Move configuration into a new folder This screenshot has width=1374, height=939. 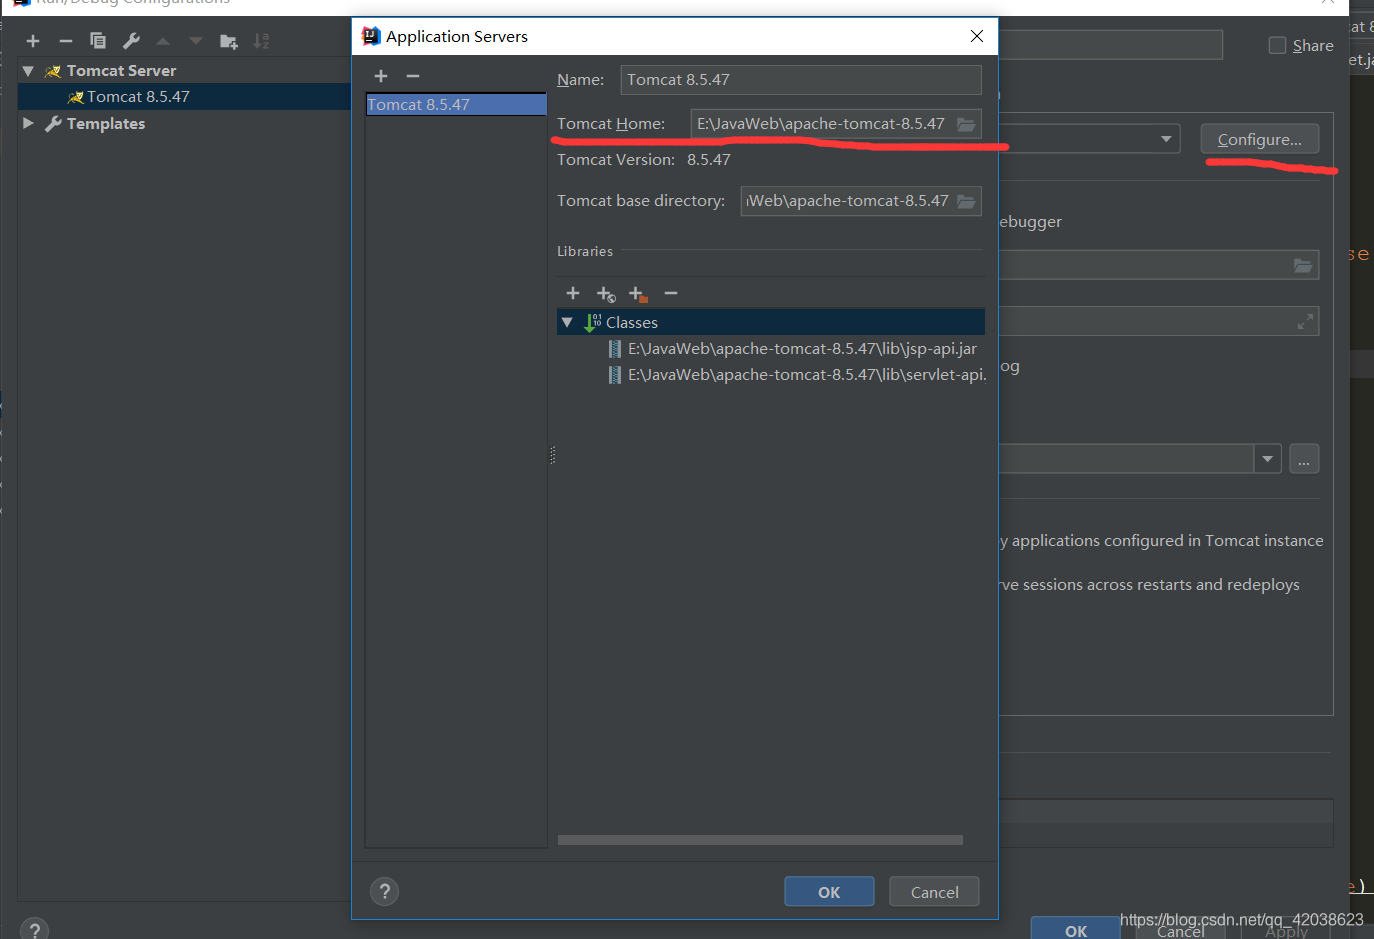229,41
